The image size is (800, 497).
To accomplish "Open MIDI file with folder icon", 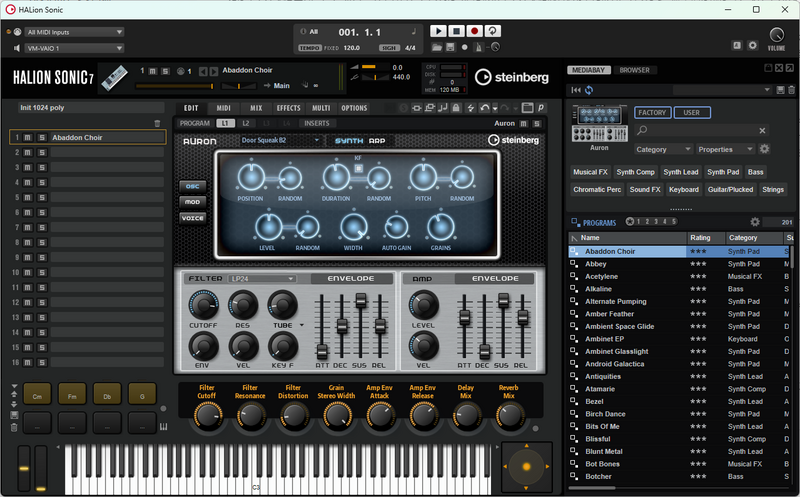I will [x=437, y=47].
